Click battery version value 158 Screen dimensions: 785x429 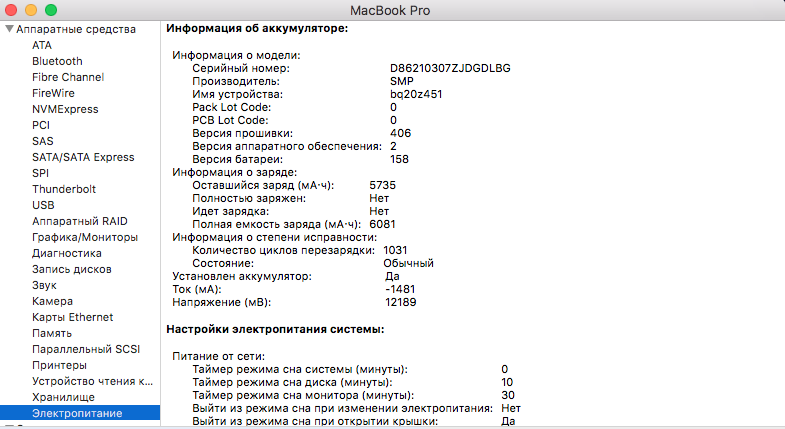pyautogui.click(x=399, y=159)
